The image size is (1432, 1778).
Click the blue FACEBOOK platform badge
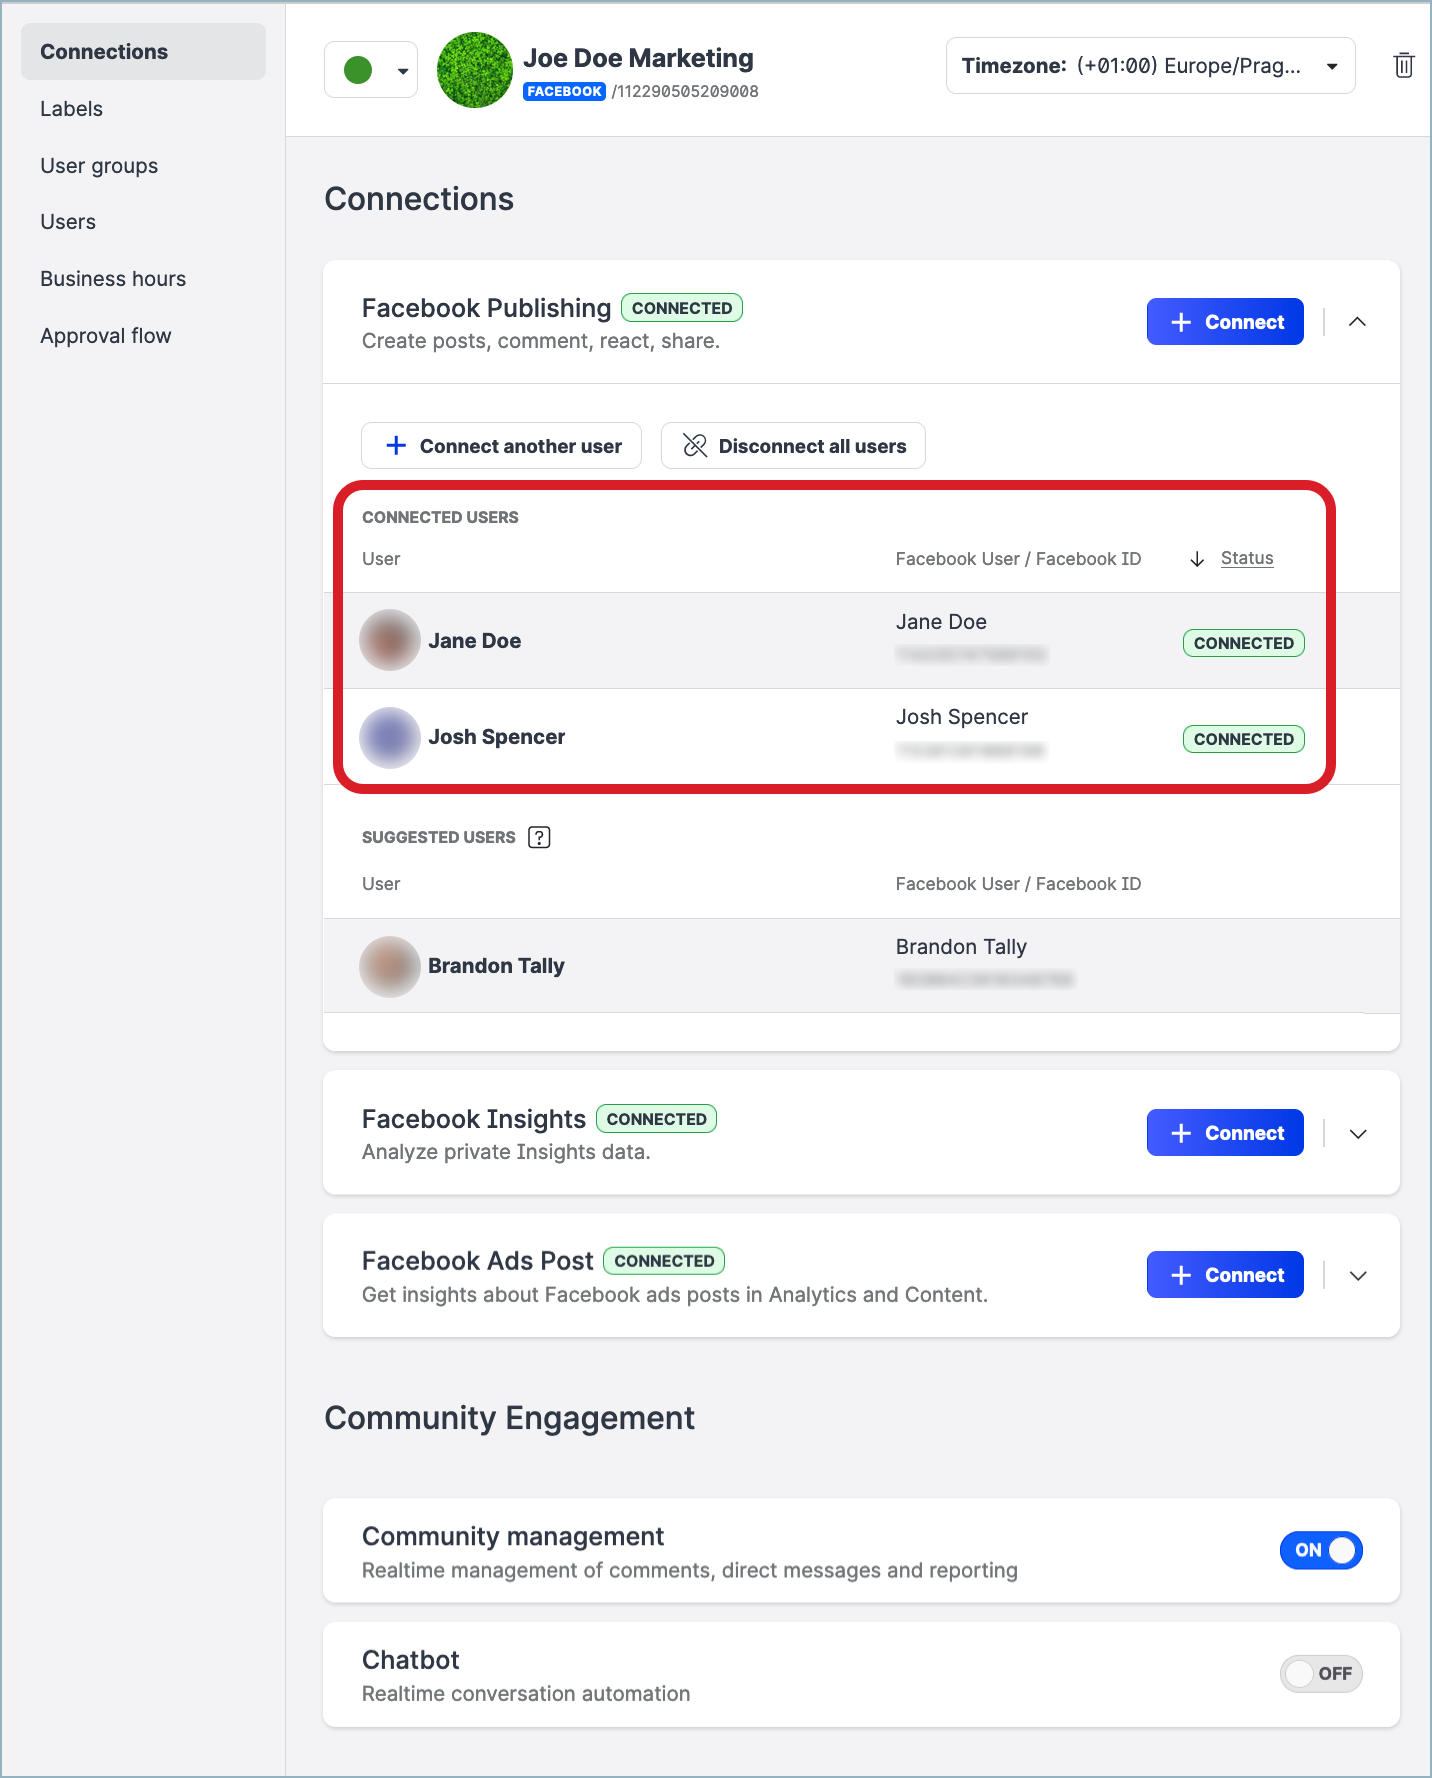(x=564, y=91)
